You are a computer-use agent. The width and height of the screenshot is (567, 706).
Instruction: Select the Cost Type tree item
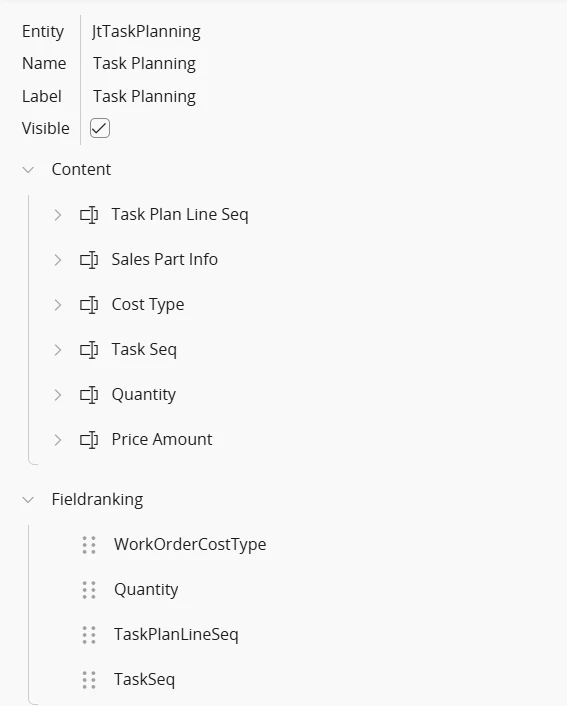click(x=148, y=305)
